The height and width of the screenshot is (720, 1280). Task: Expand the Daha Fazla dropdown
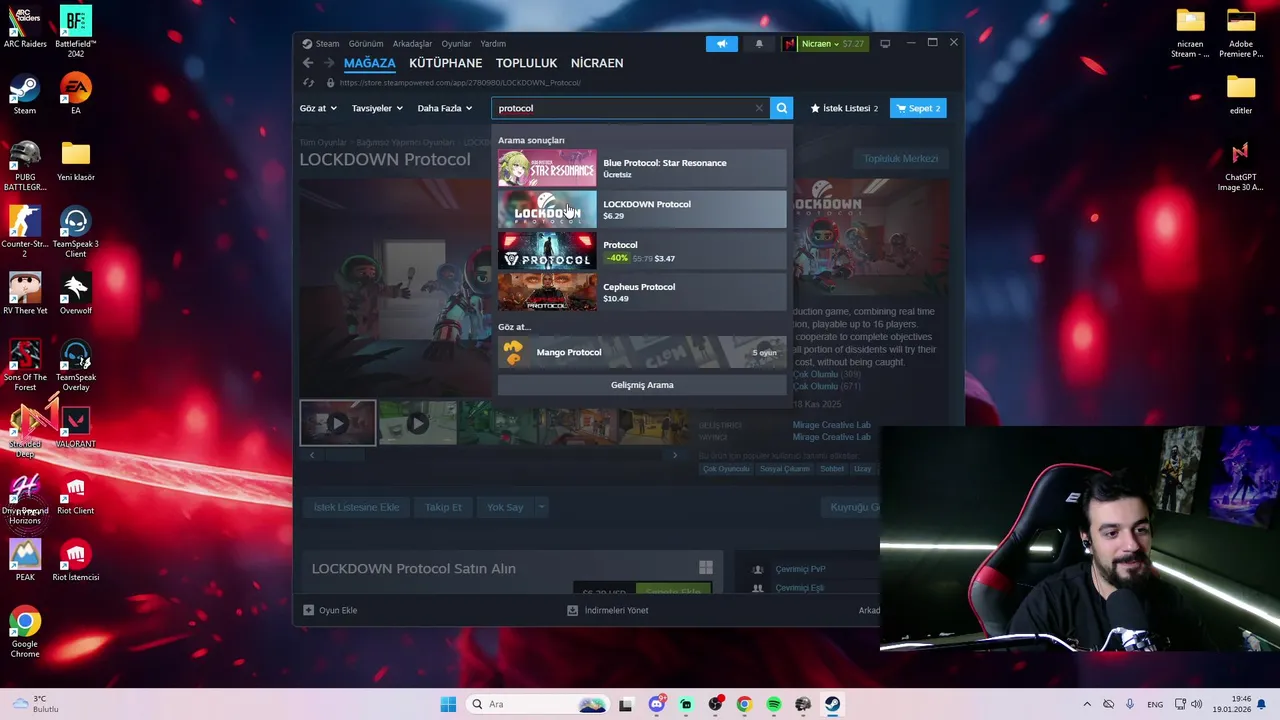point(445,108)
